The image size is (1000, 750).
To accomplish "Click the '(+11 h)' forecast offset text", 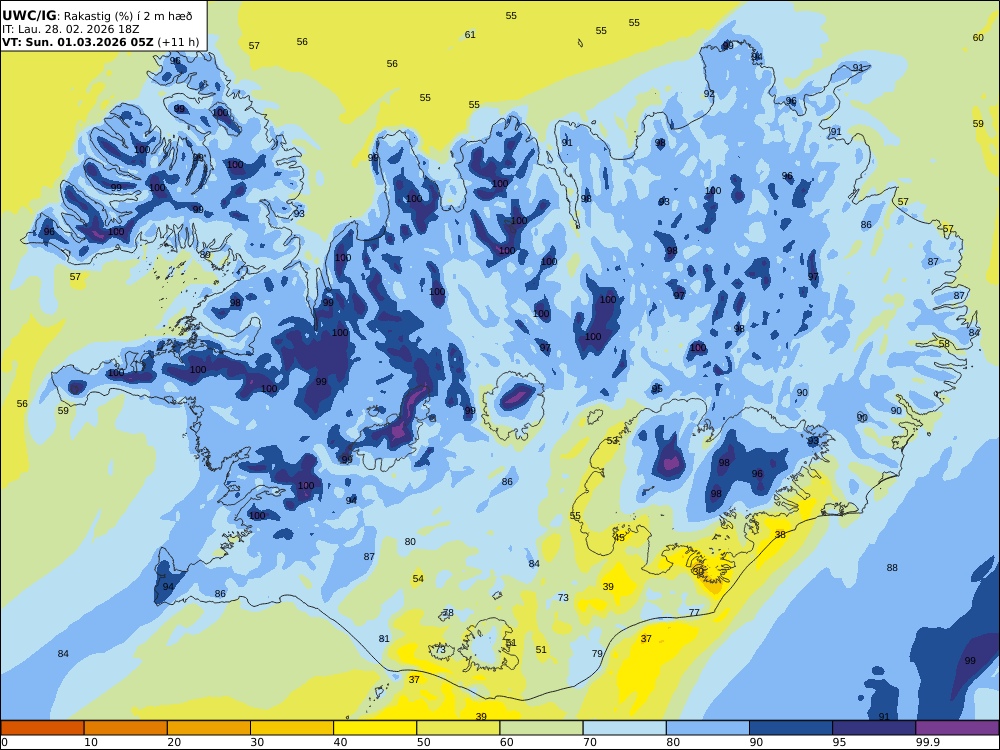I will click(178, 42).
